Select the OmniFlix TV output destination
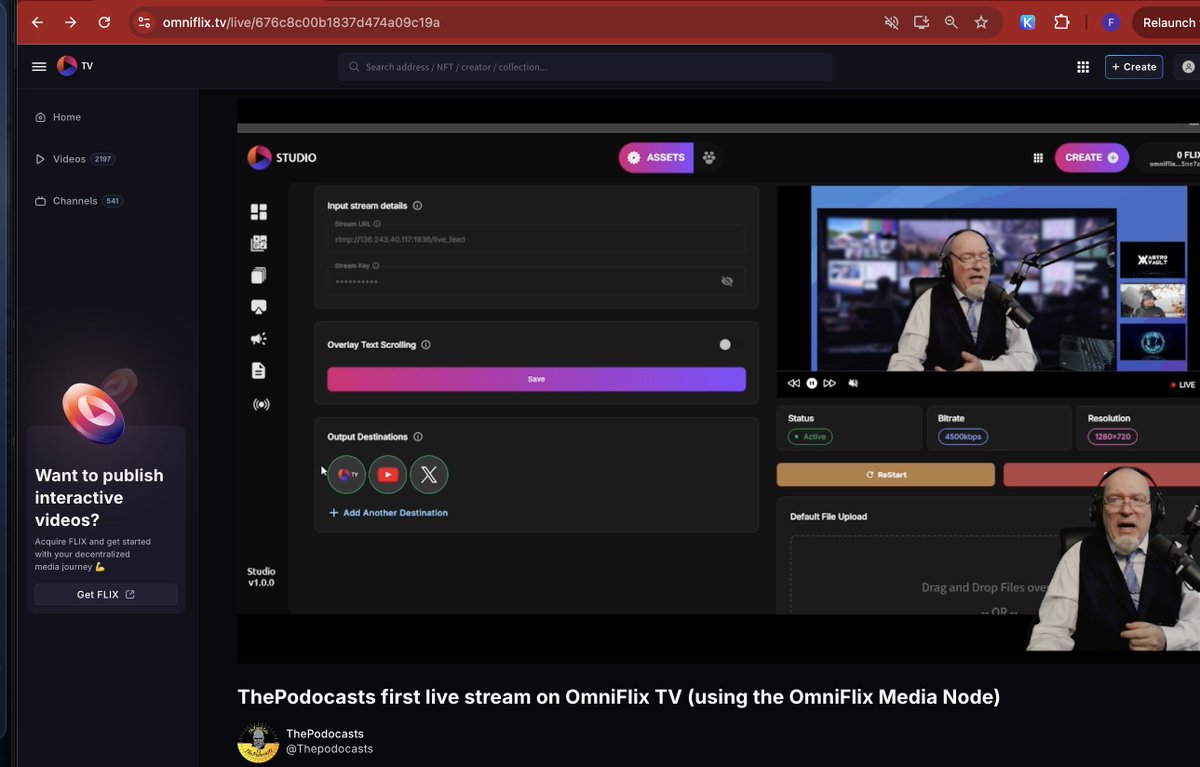The image size is (1200, 767). coord(347,474)
